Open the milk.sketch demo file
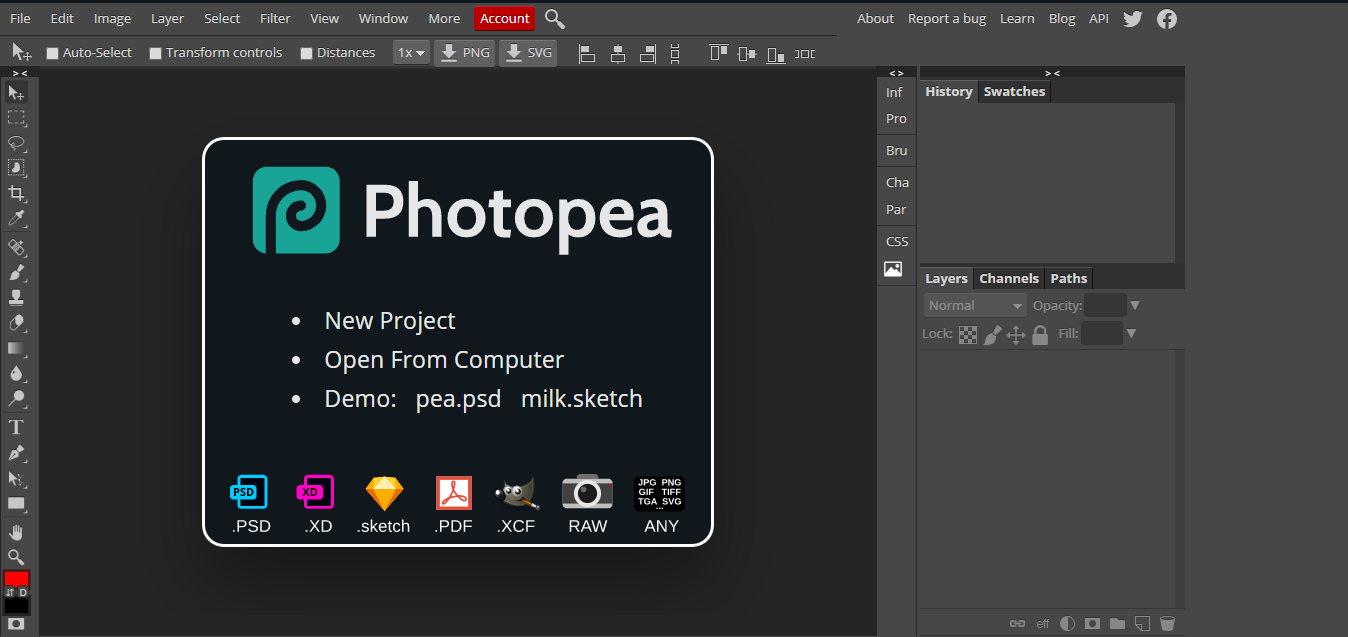 582,399
